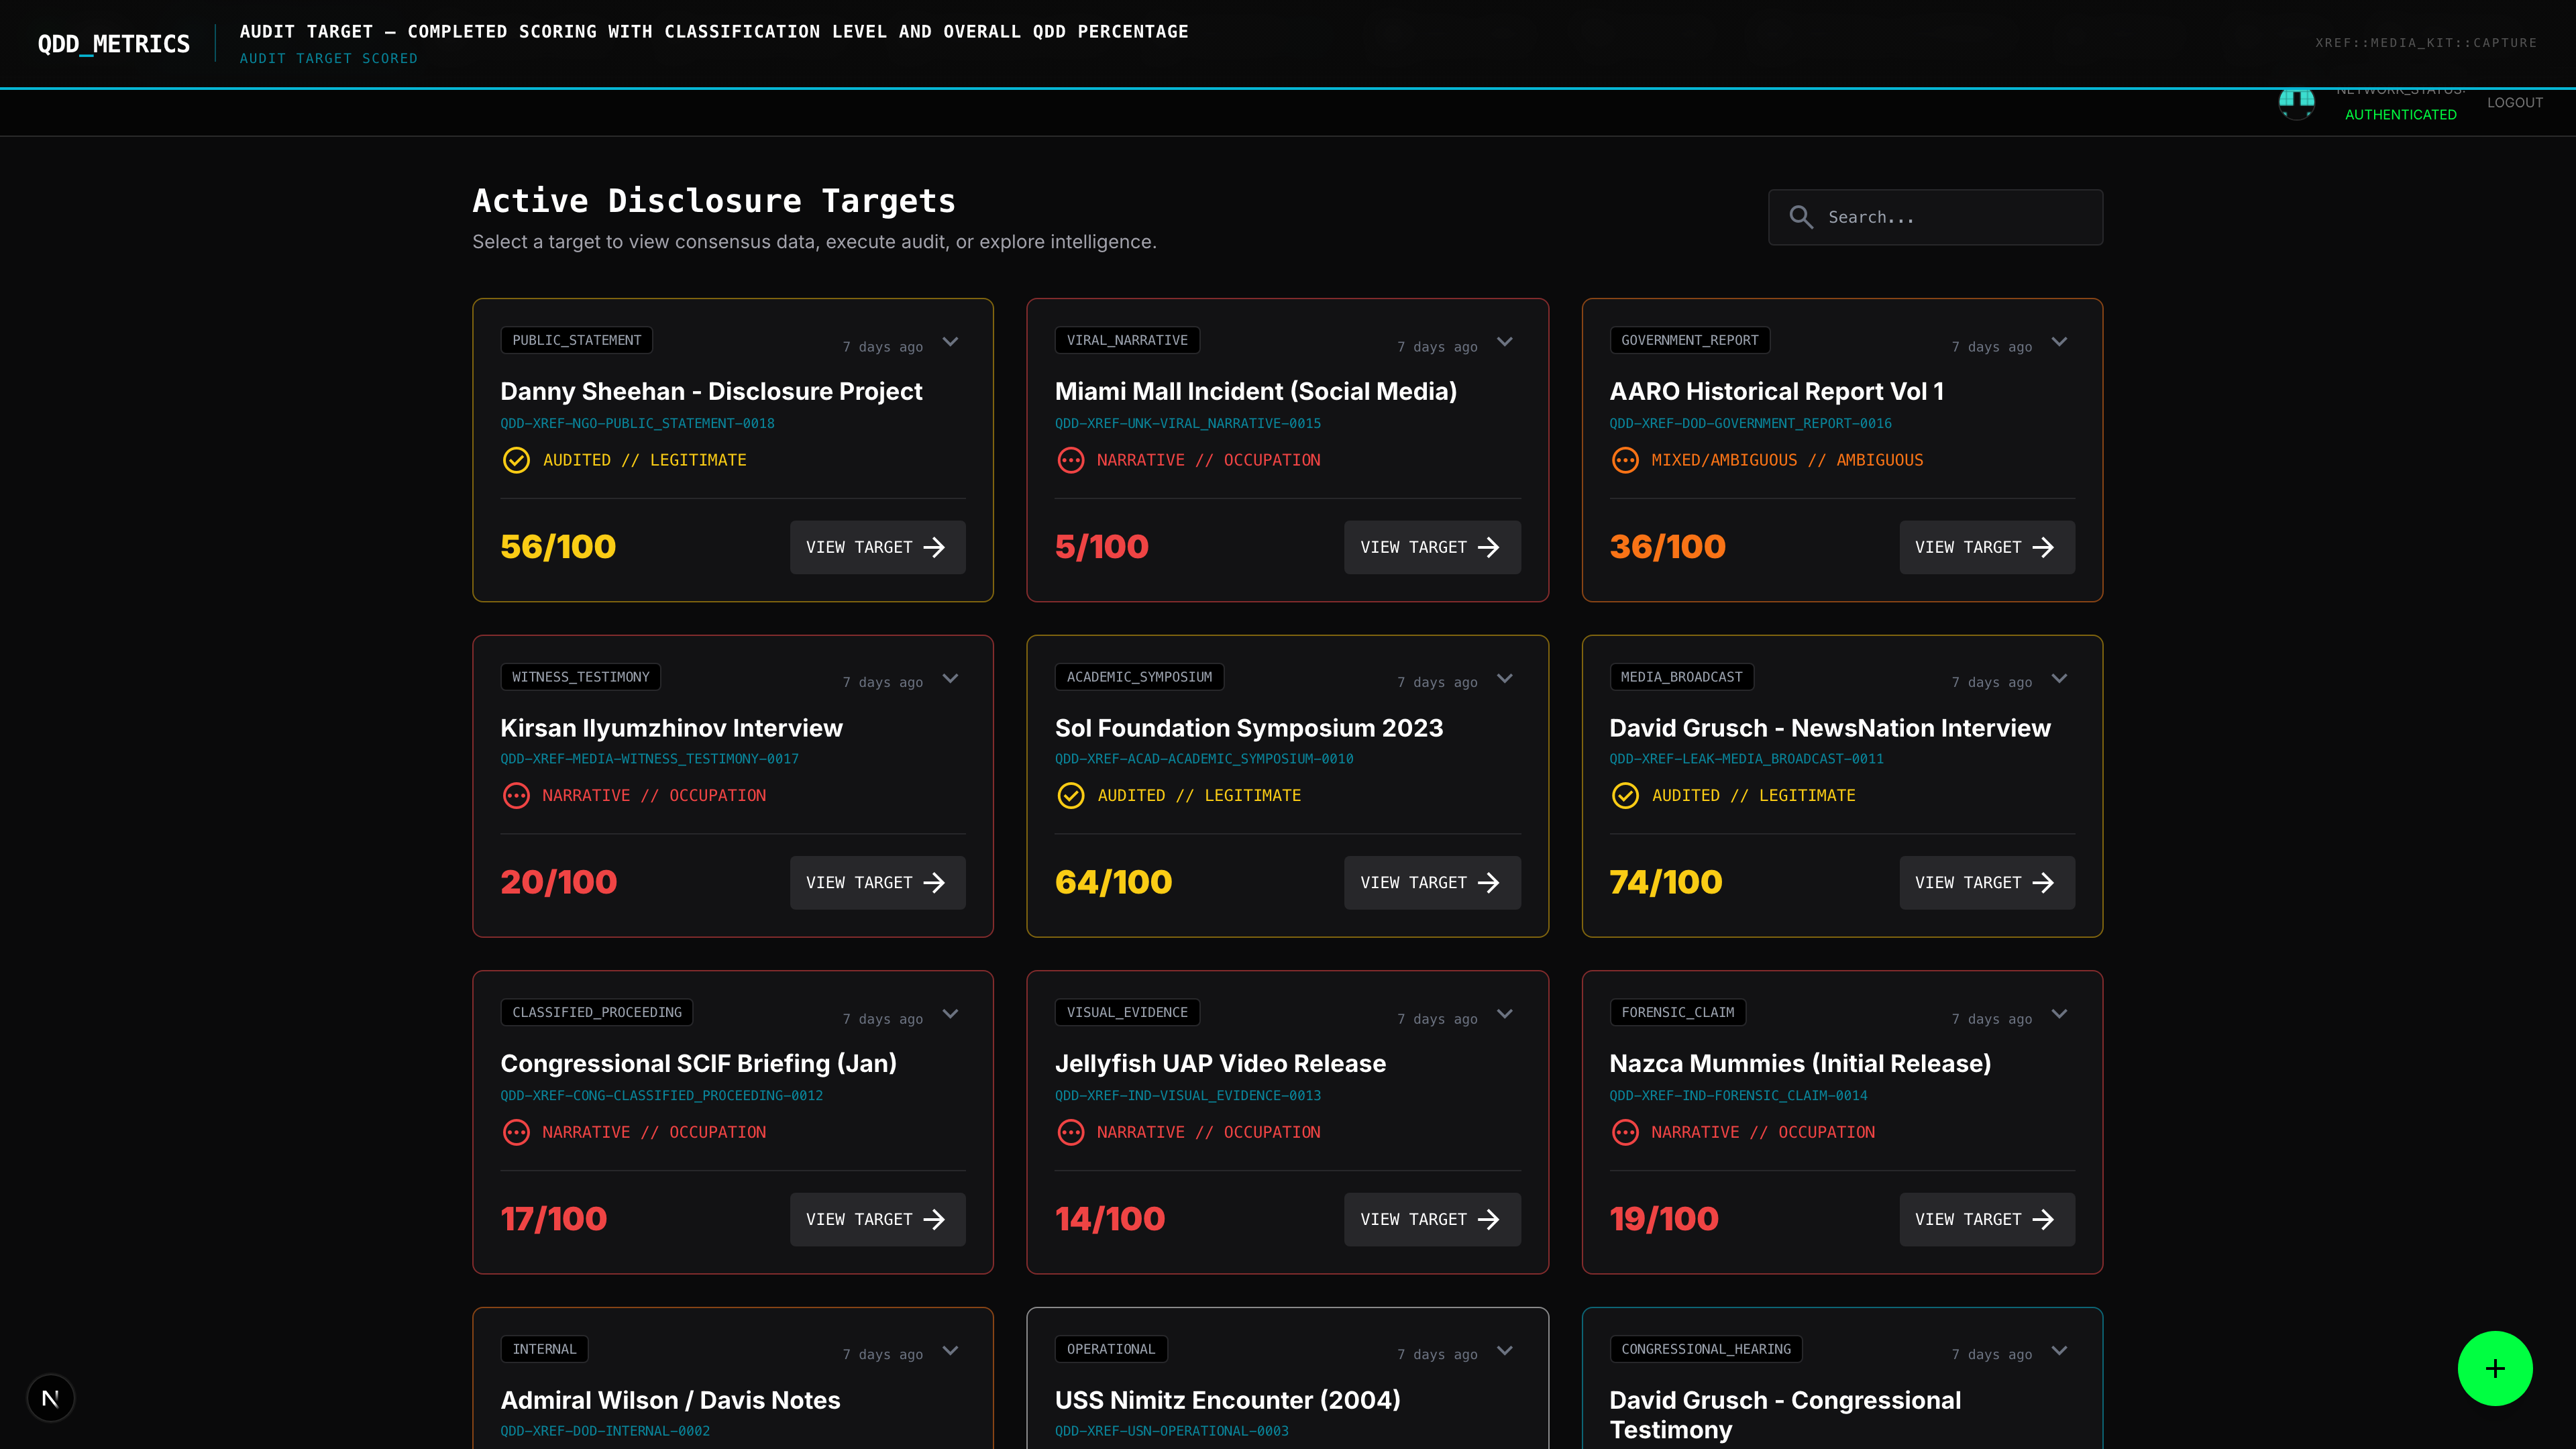The image size is (2576, 1449).
Task: Expand the Jellyfish UAP Video card chevron
Action: [x=1504, y=1014]
